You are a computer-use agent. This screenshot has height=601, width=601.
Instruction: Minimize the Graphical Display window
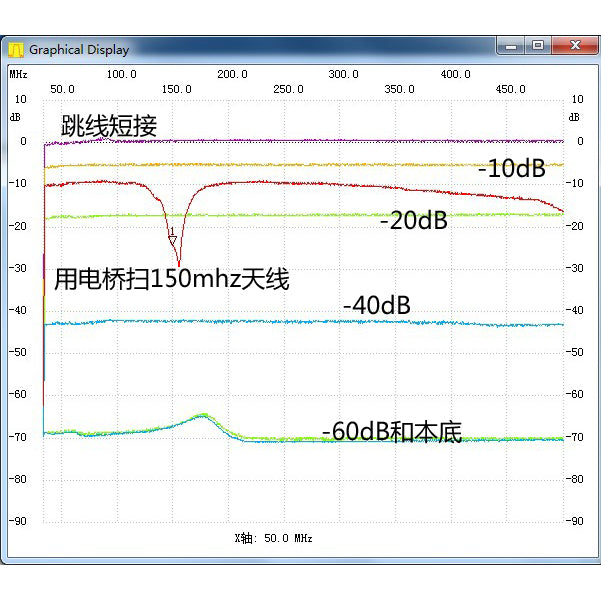tap(510, 46)
